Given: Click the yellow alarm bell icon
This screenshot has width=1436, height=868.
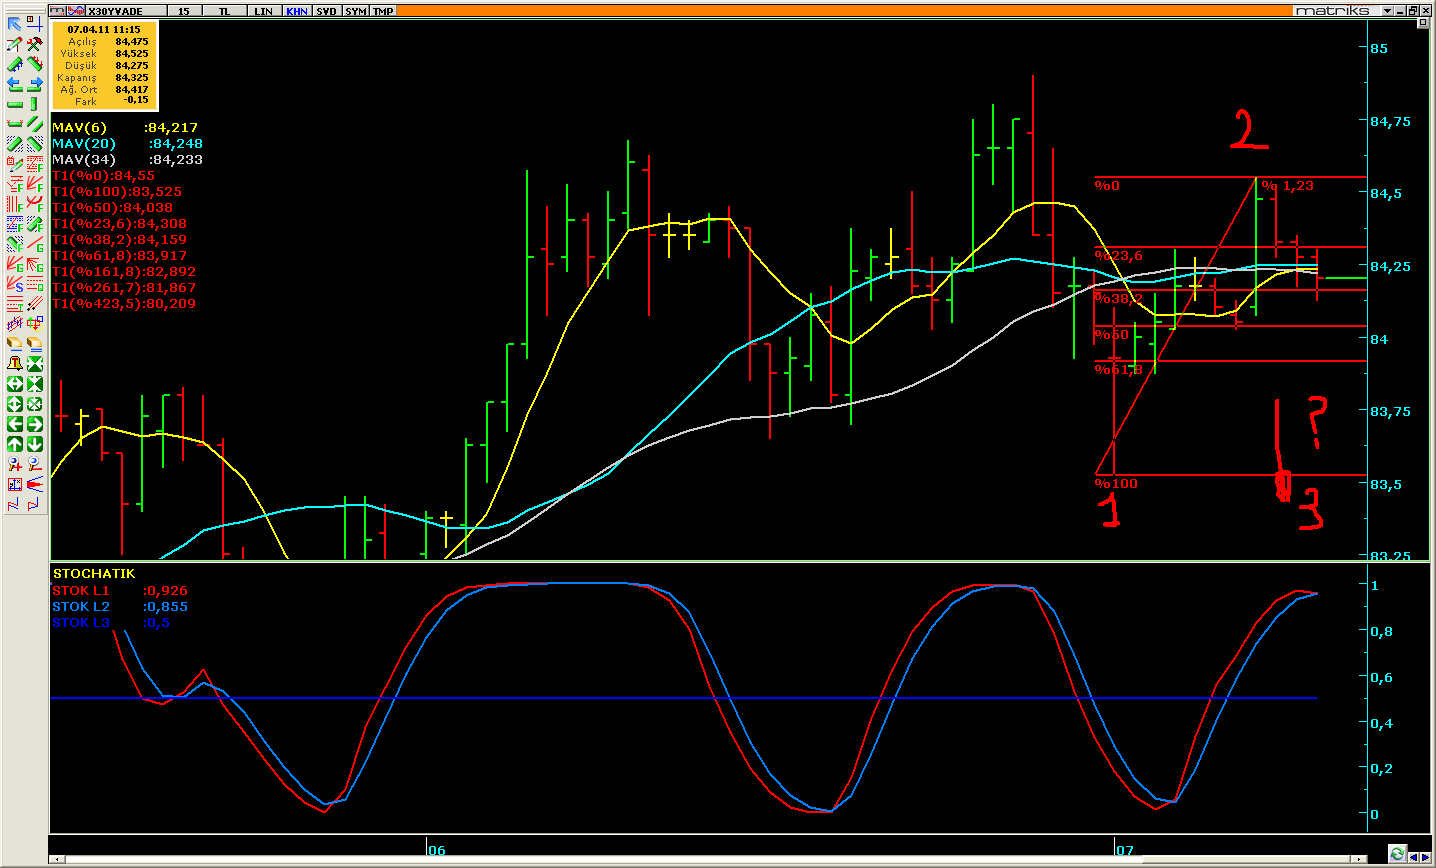Looking at the screenshot, I should [x=15, y=364].
